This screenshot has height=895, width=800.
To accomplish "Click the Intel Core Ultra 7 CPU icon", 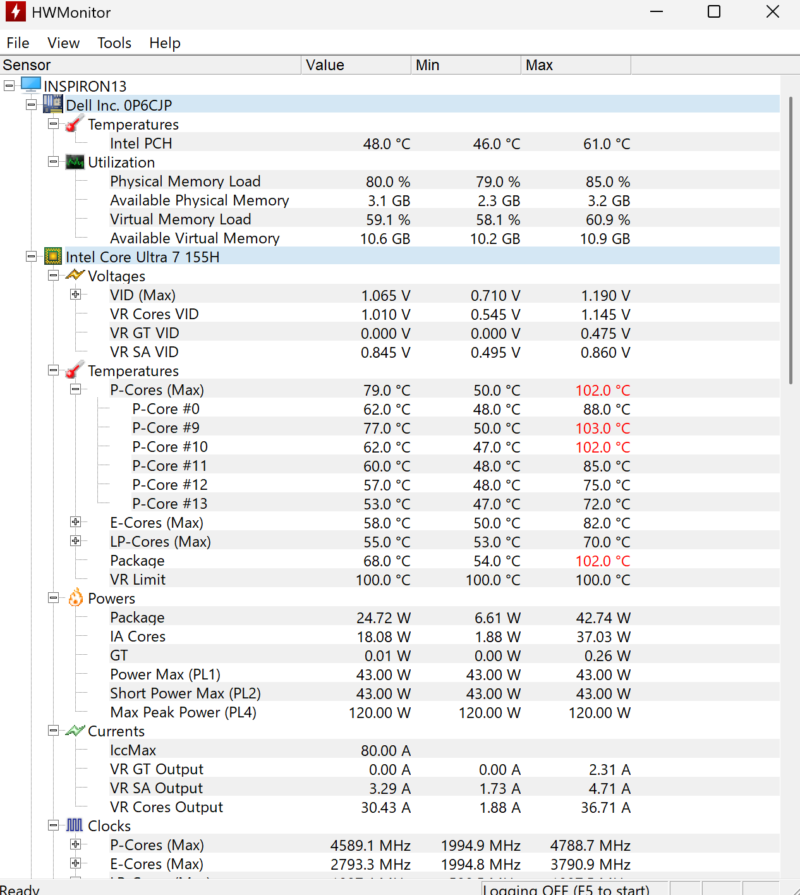I will (53, 257).
